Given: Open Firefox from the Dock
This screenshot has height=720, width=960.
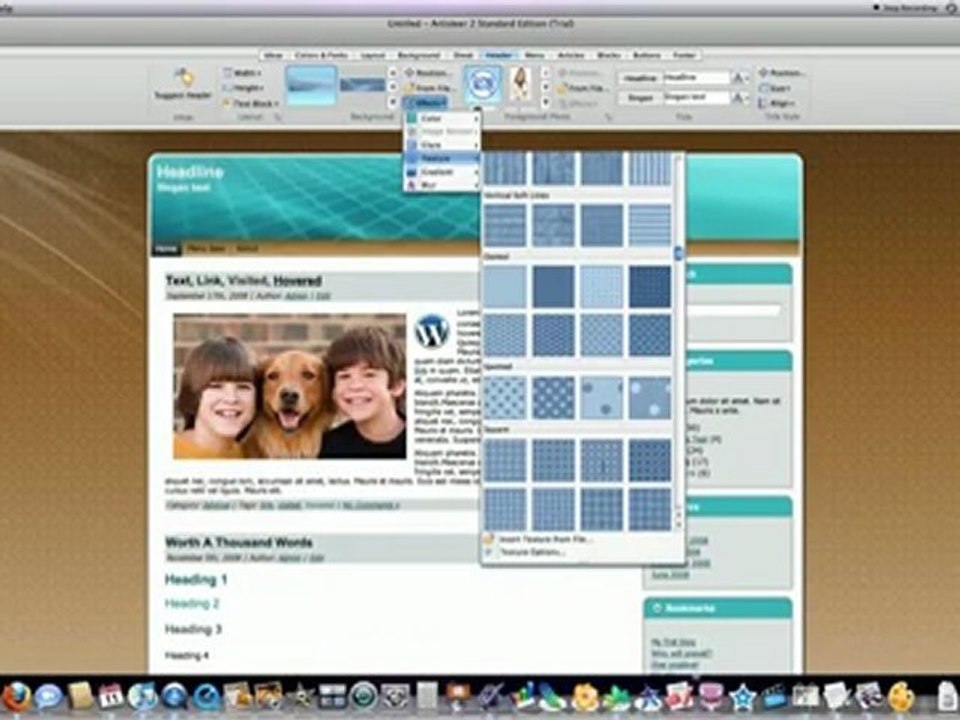Looking at the screenshot, I should pos(16,697).
